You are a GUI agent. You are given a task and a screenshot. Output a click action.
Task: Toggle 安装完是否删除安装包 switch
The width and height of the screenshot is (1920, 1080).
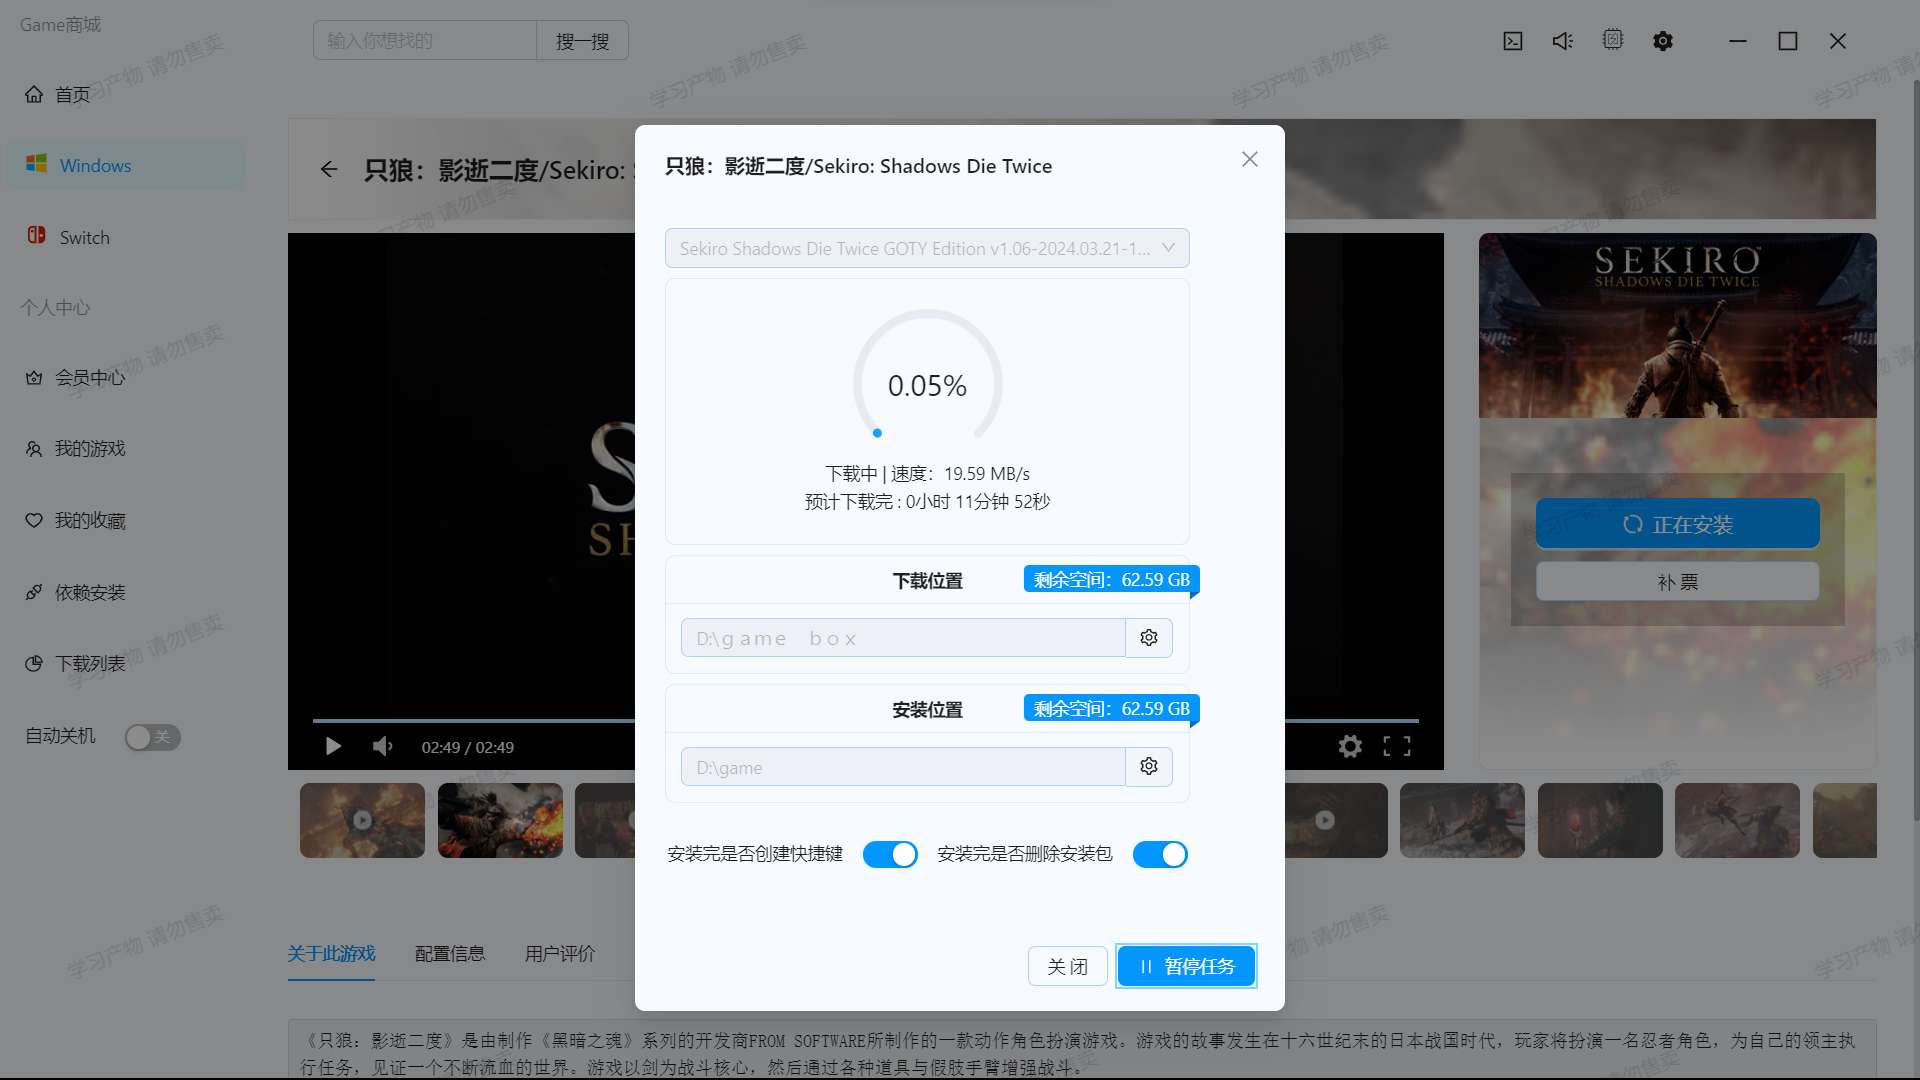click(1160, 854)
